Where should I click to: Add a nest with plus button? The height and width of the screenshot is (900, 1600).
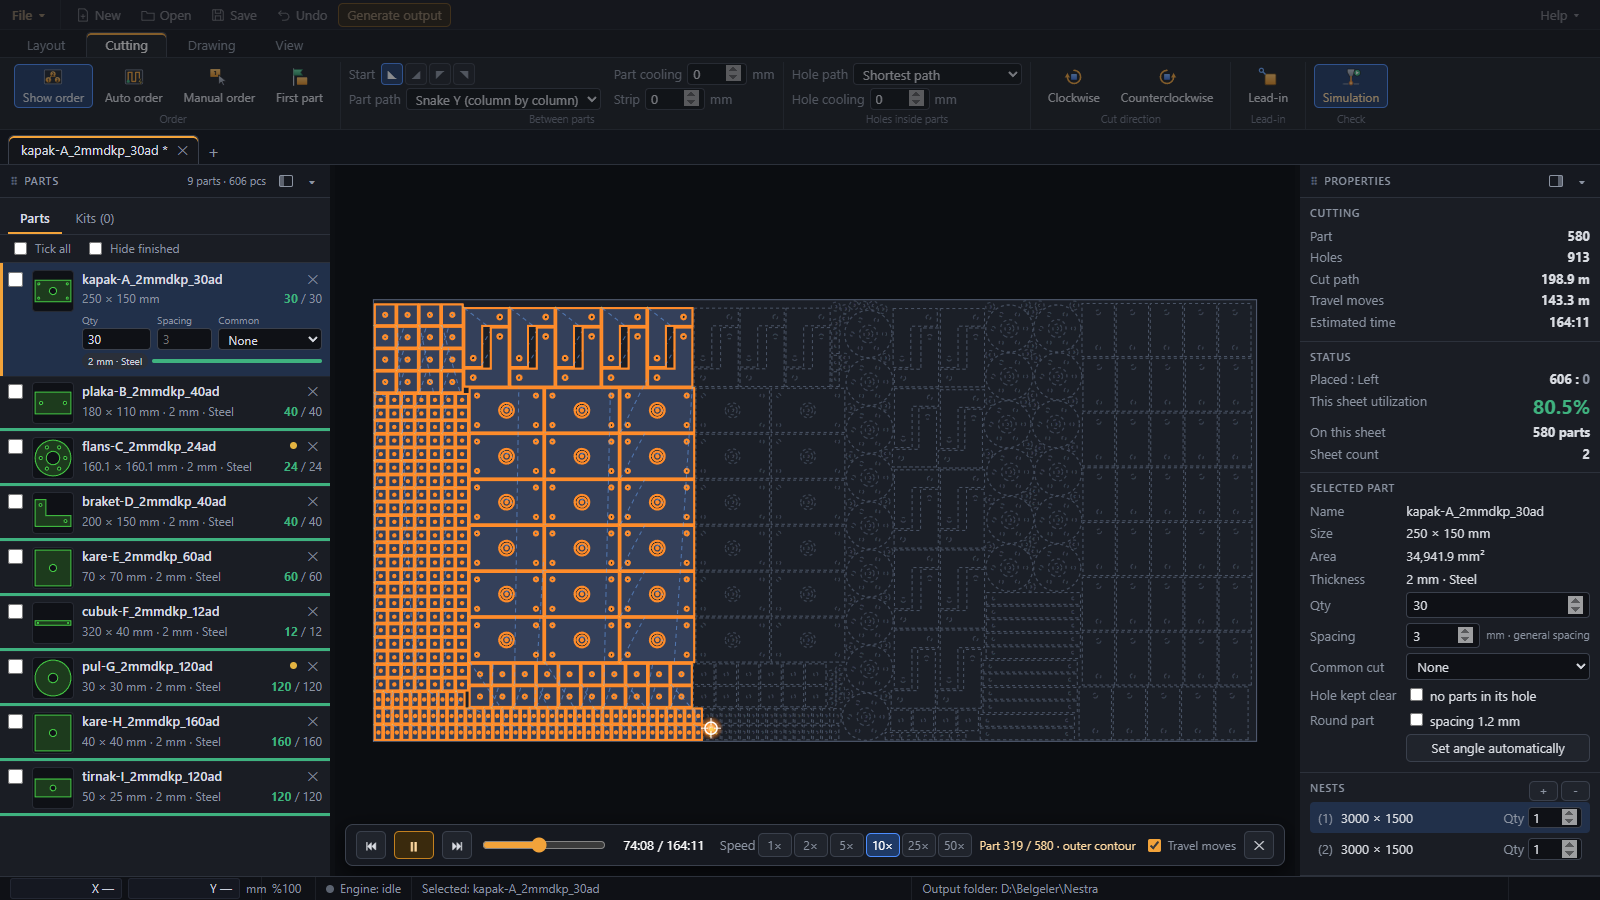tap(1543, 791)
